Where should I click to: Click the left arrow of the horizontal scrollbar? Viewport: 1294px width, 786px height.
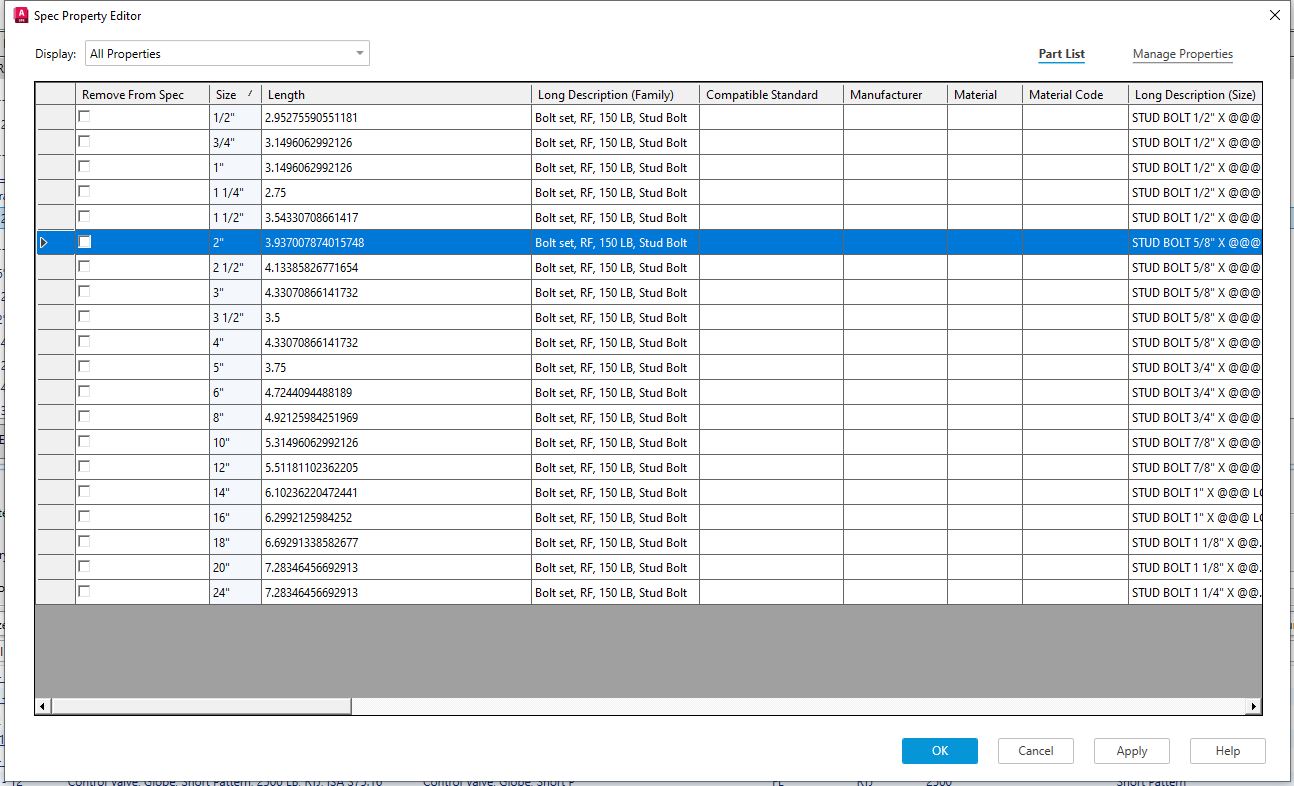pos(41,705)
